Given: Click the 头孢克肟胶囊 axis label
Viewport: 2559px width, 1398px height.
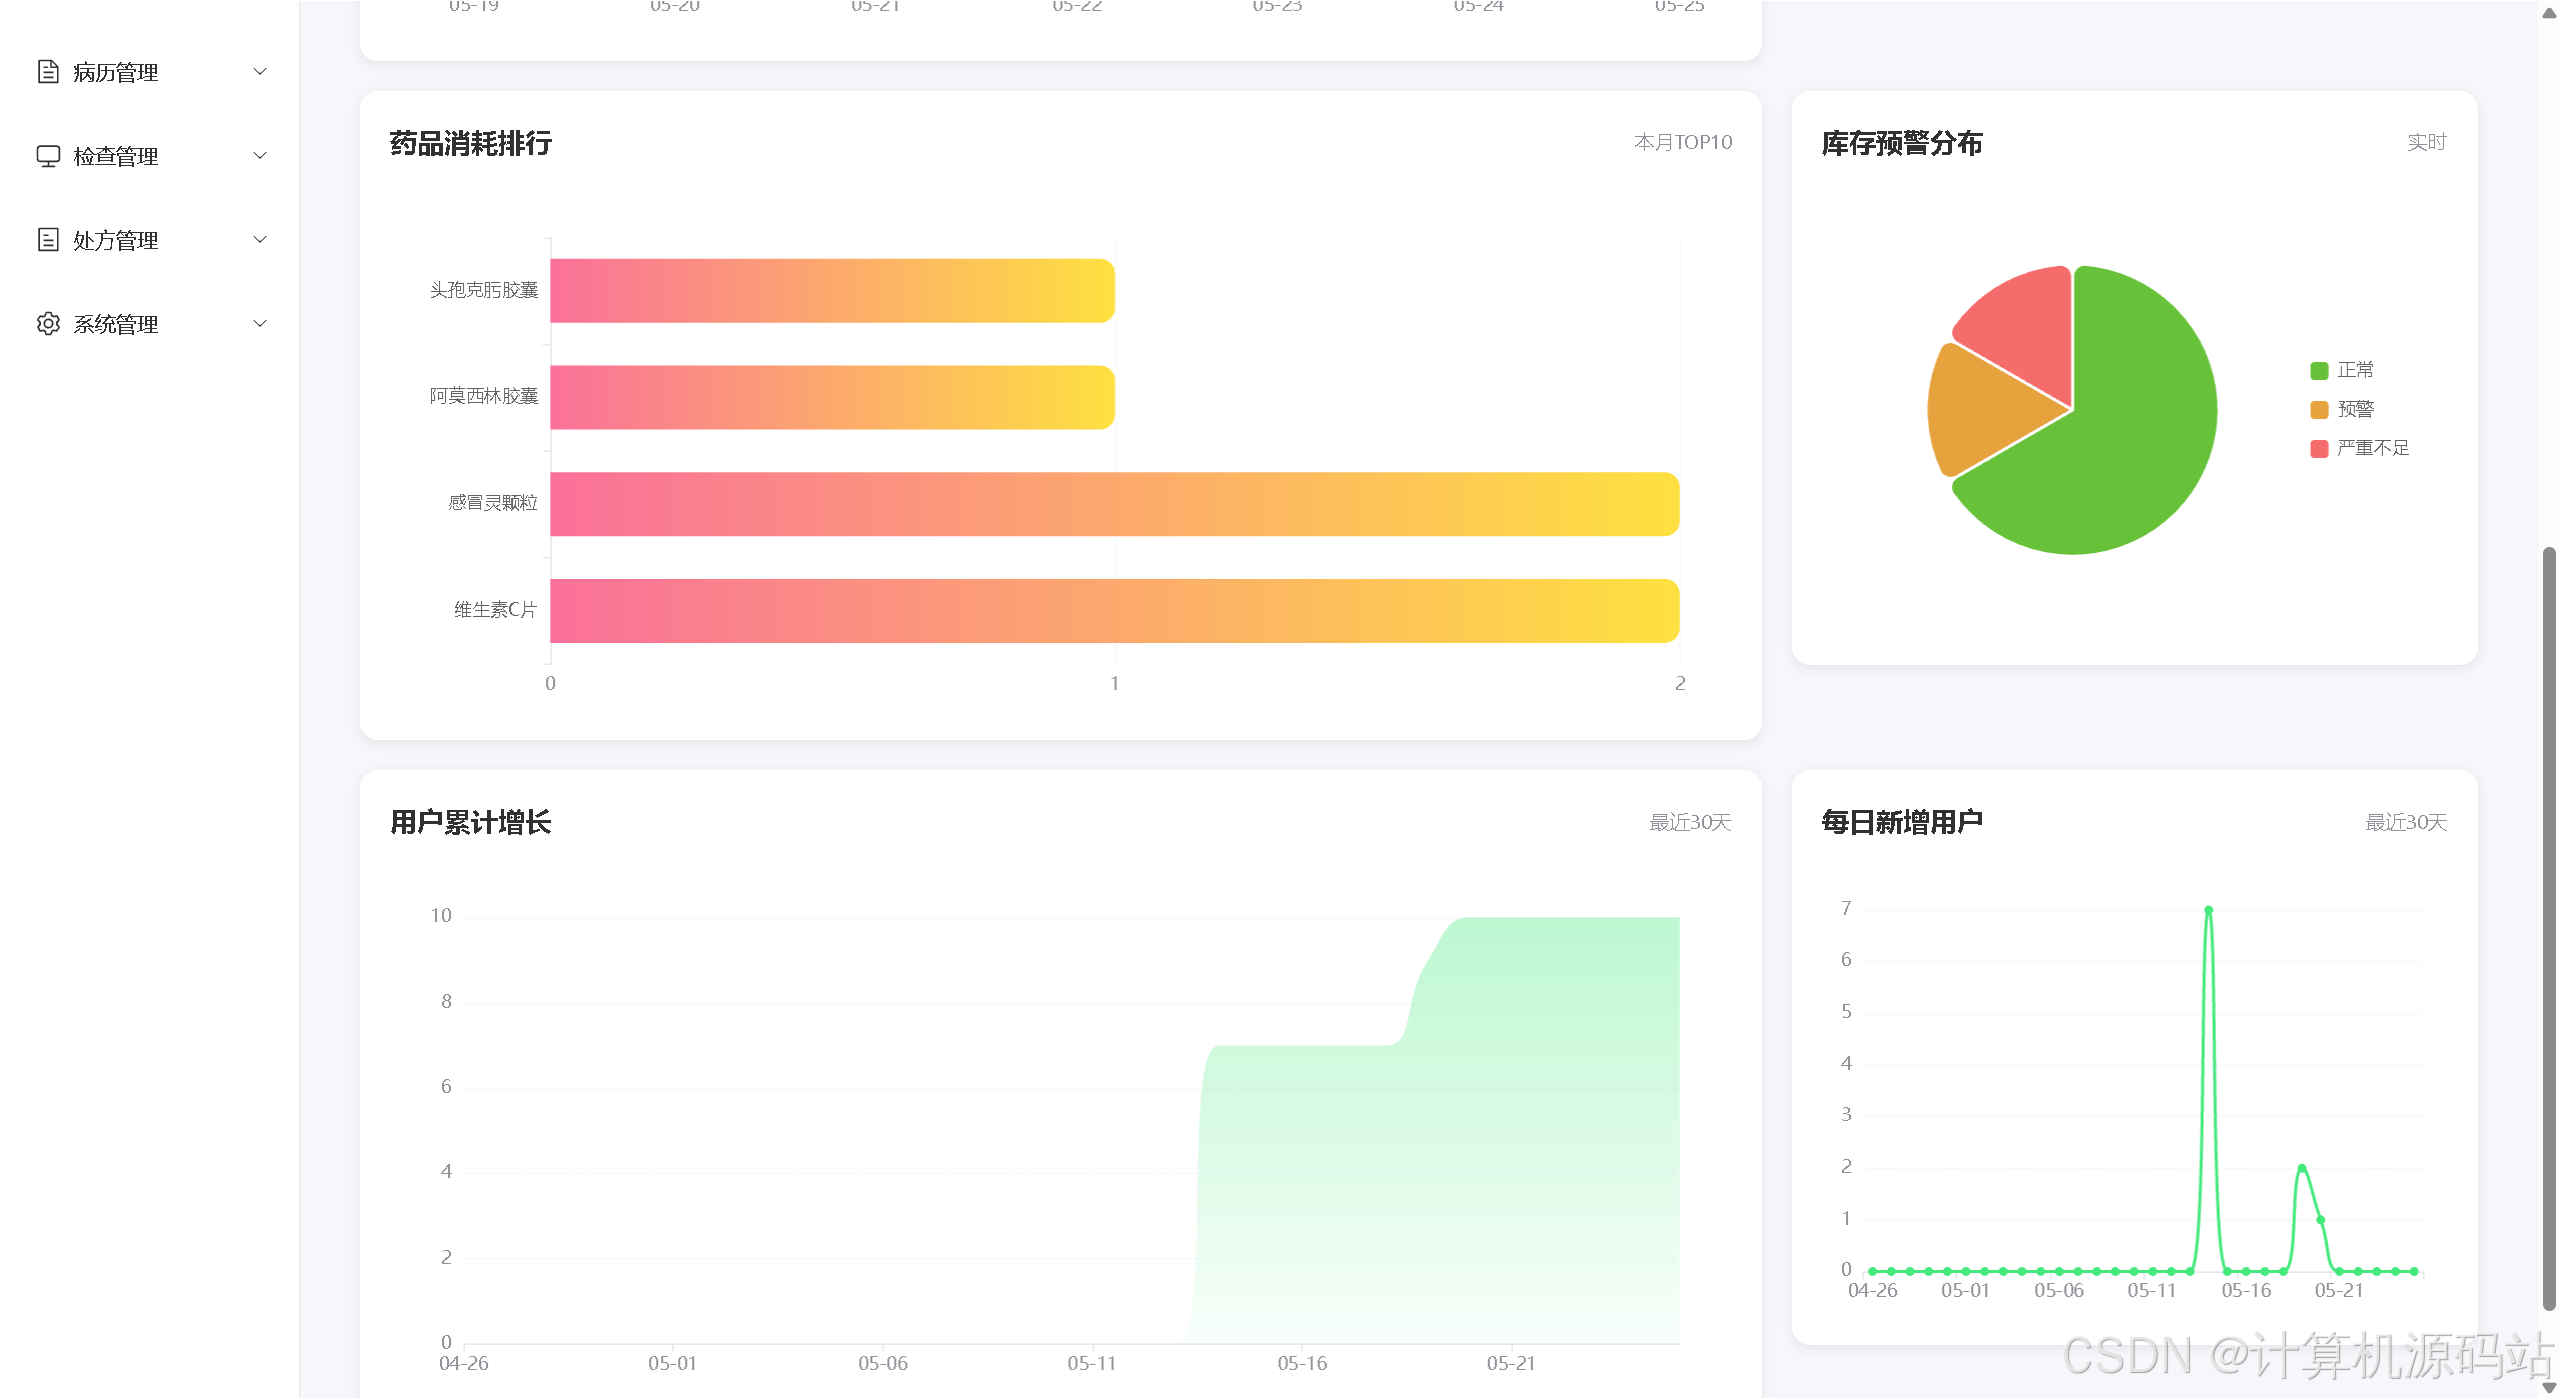Looking at the screenshot, I should coord(484,290).
